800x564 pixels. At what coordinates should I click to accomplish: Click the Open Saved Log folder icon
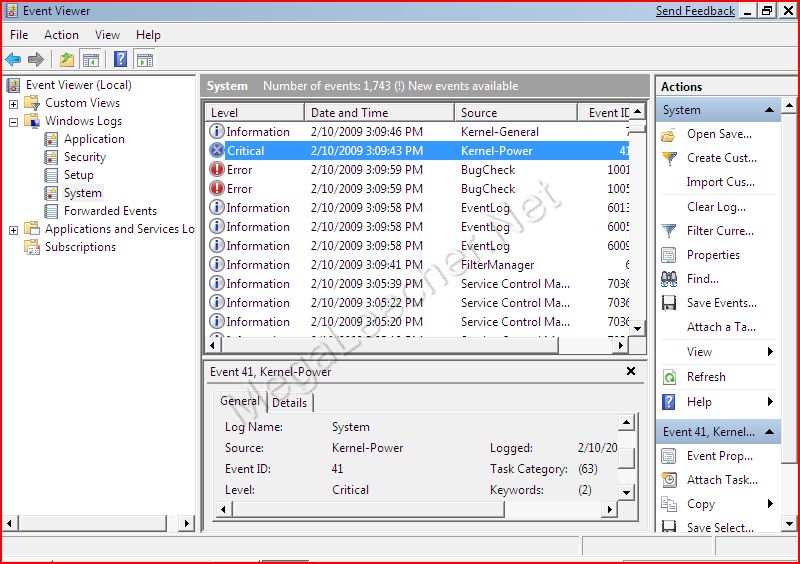(x=669, y=134)
